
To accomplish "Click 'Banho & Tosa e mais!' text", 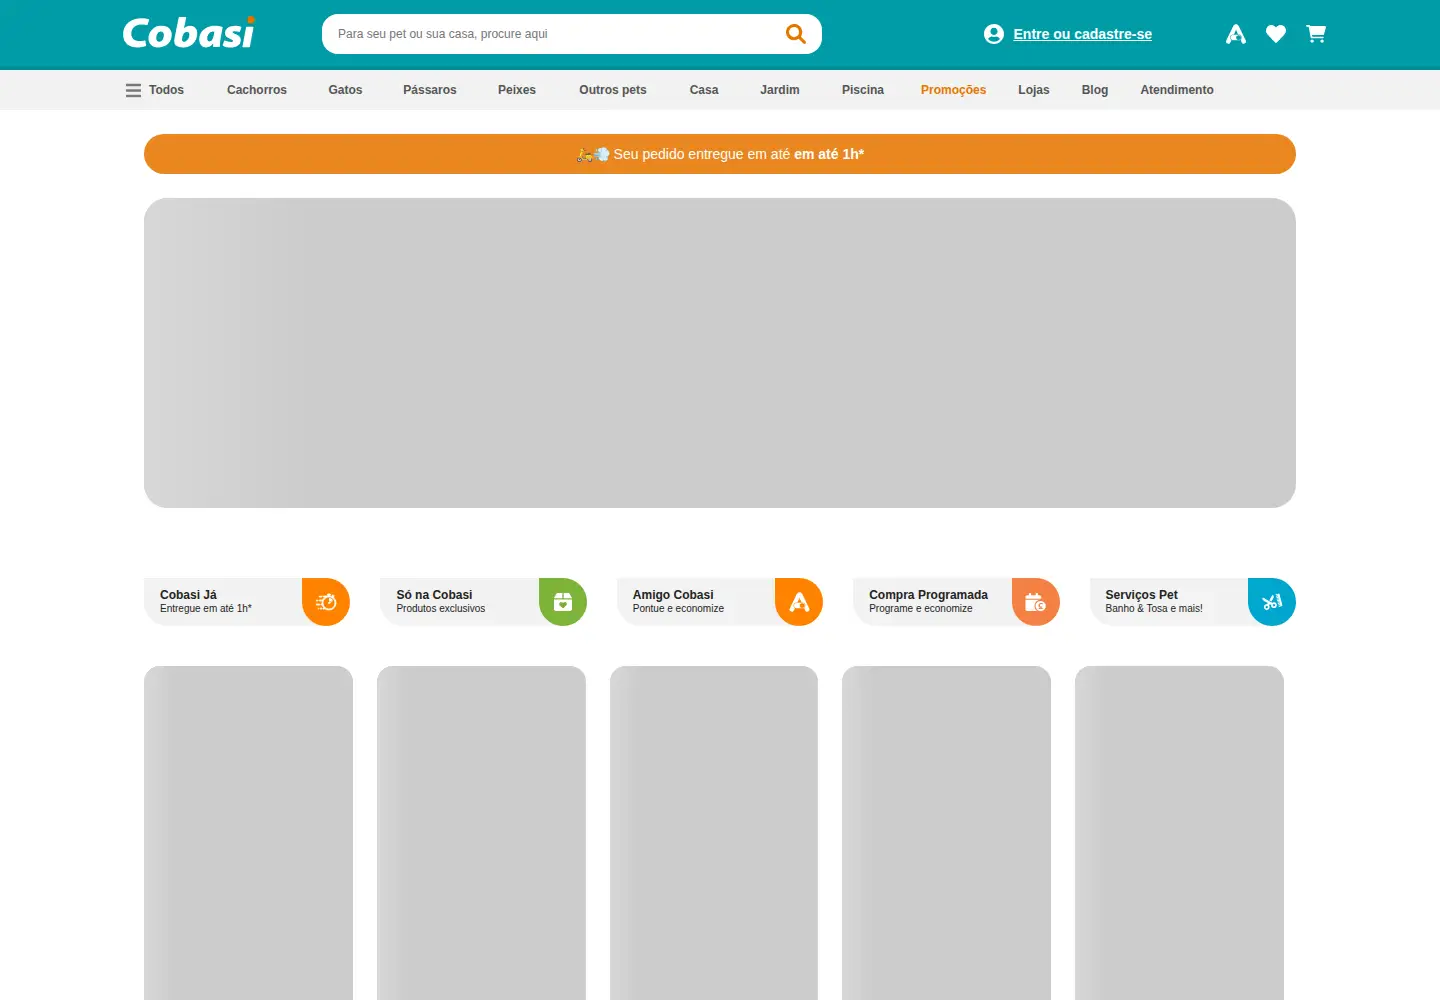I will [1154, 609].
